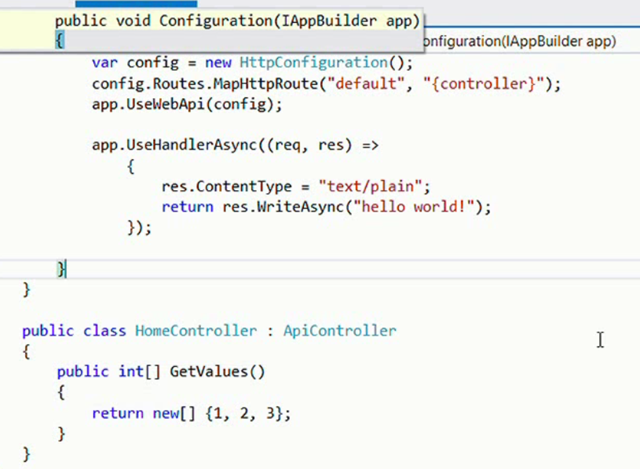Click the 'var config' declaration text
The width and height of the screenshot is (640, 469).
point(135,63)
